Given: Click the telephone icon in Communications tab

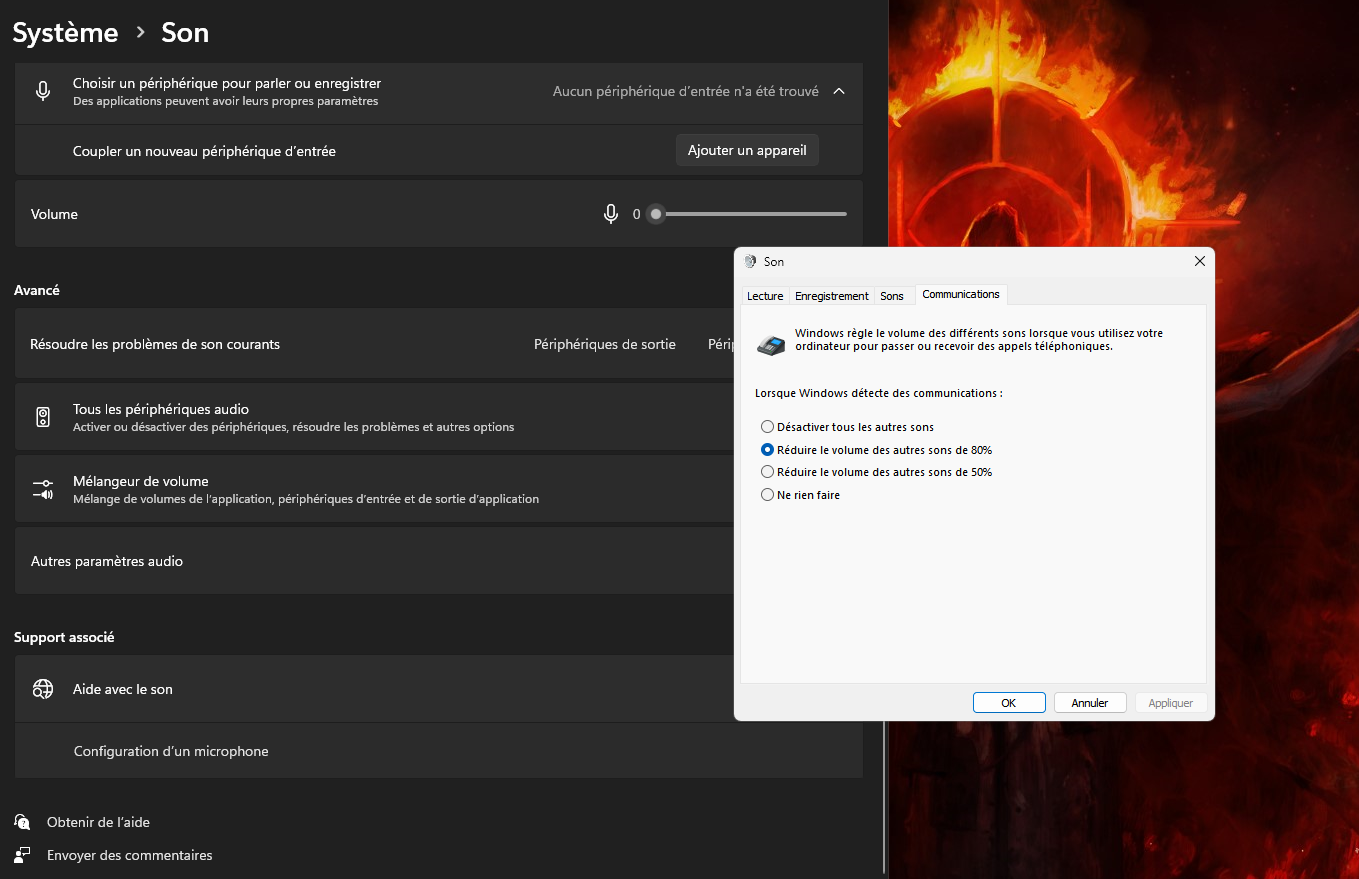Looking at the screenshot, I should pos(771,345).
